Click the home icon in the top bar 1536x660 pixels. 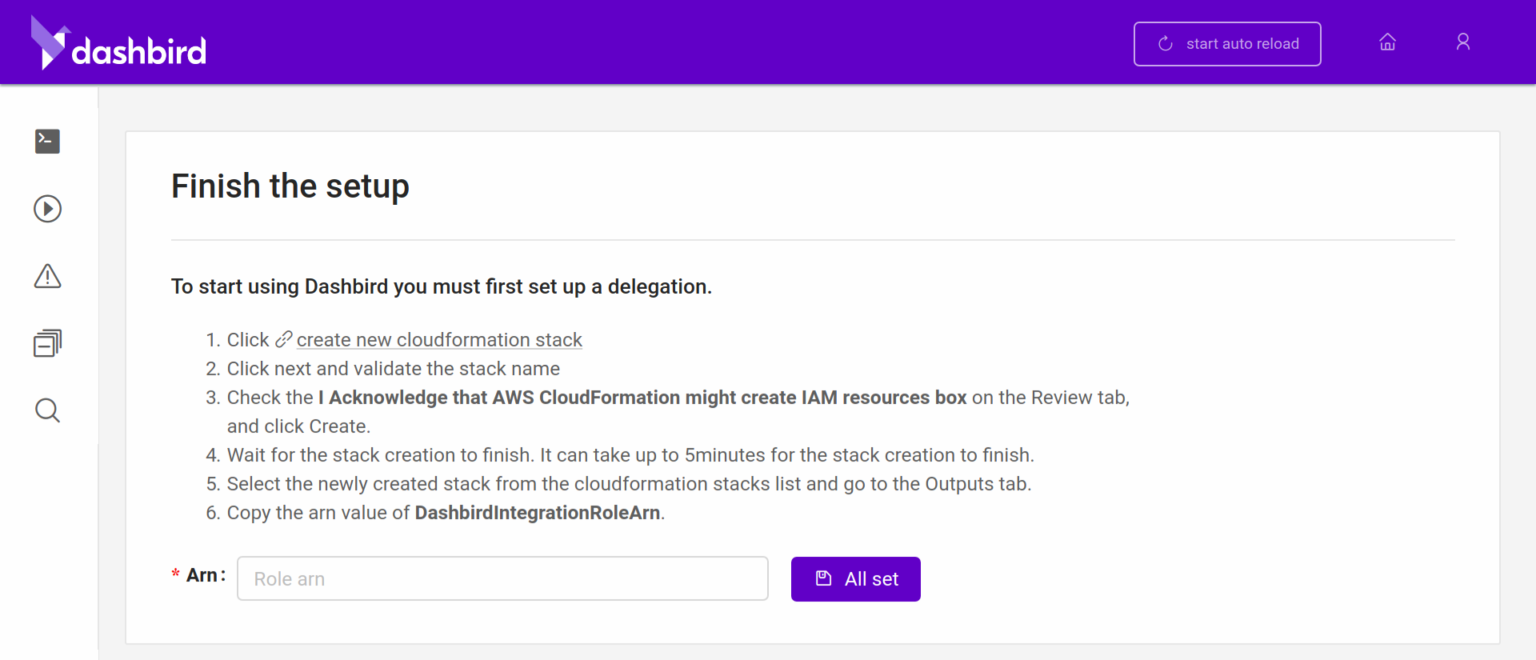click(x=1387, y=41)
